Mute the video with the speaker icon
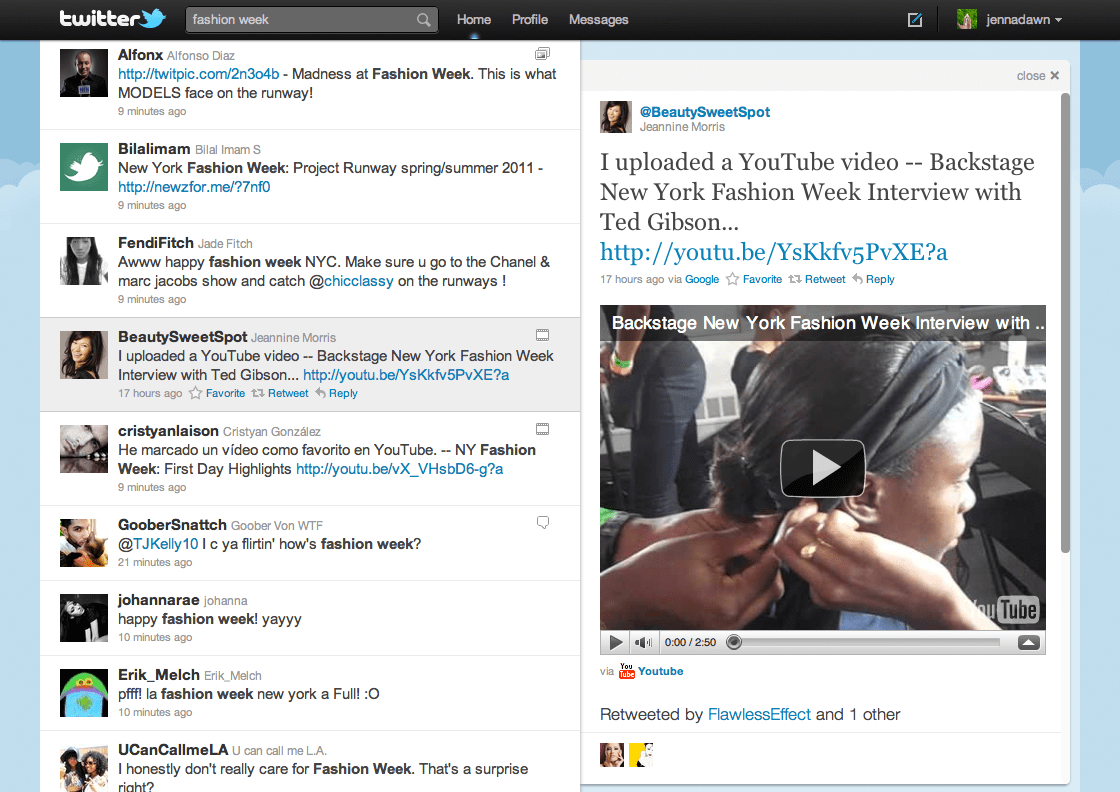Screen dimensions: 1120x792 pos(641,641)
